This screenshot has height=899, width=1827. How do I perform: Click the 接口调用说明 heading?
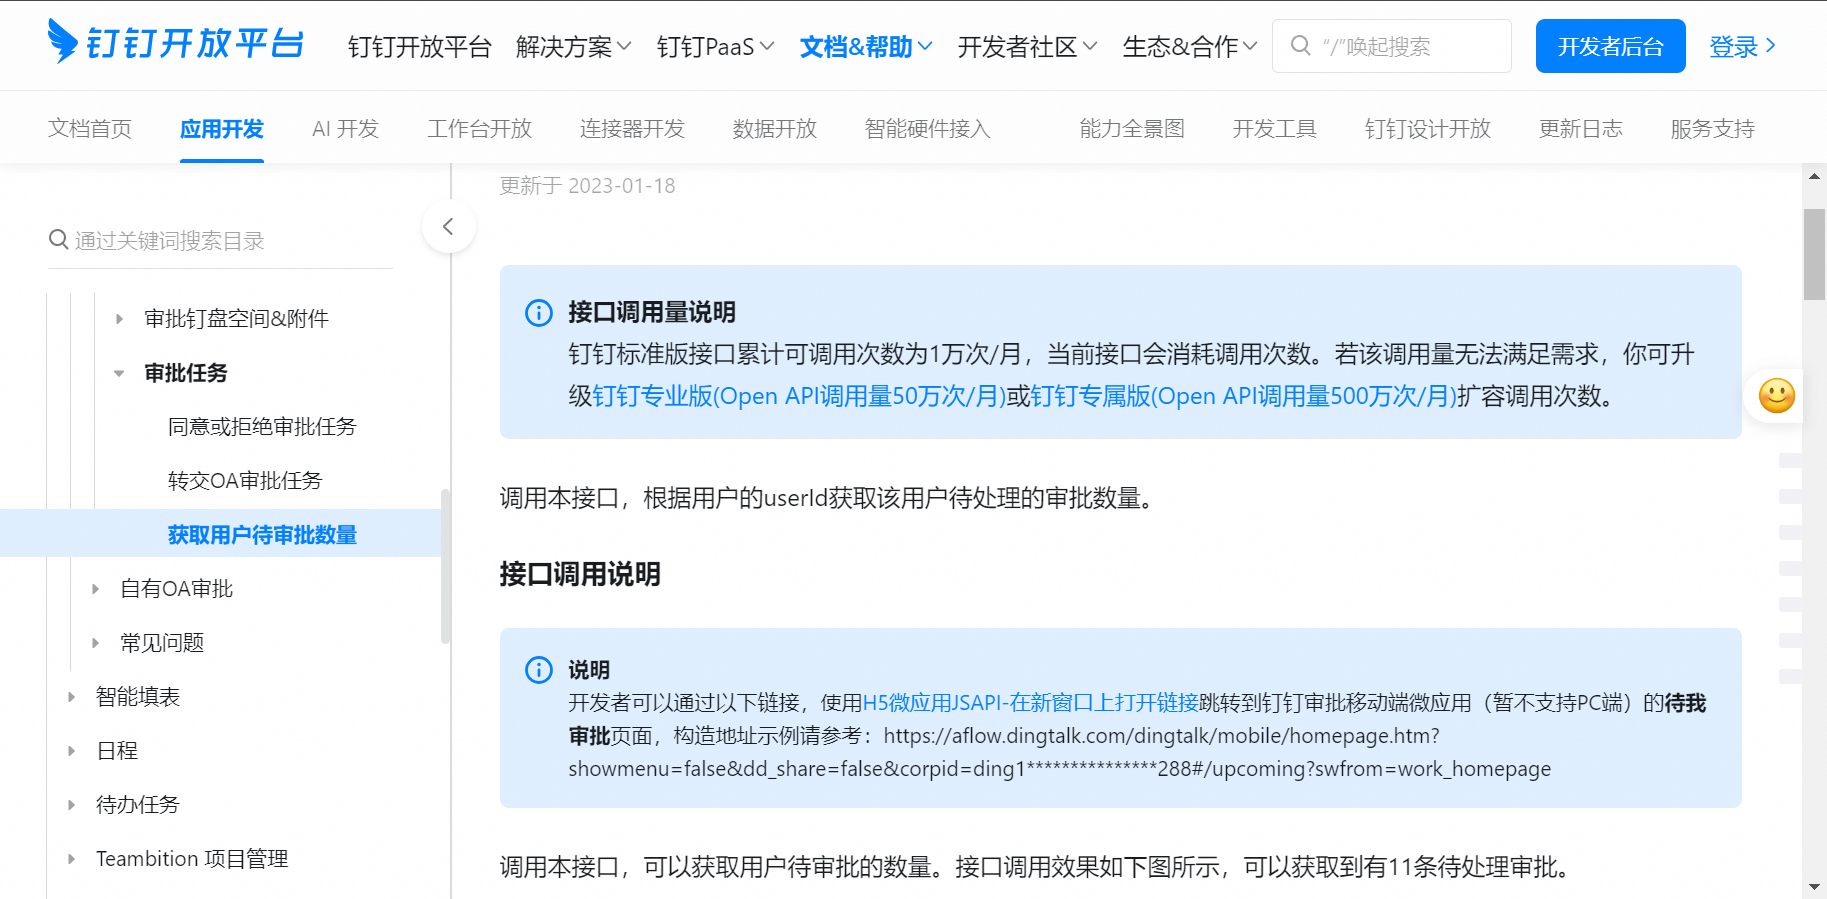[580, 574]
